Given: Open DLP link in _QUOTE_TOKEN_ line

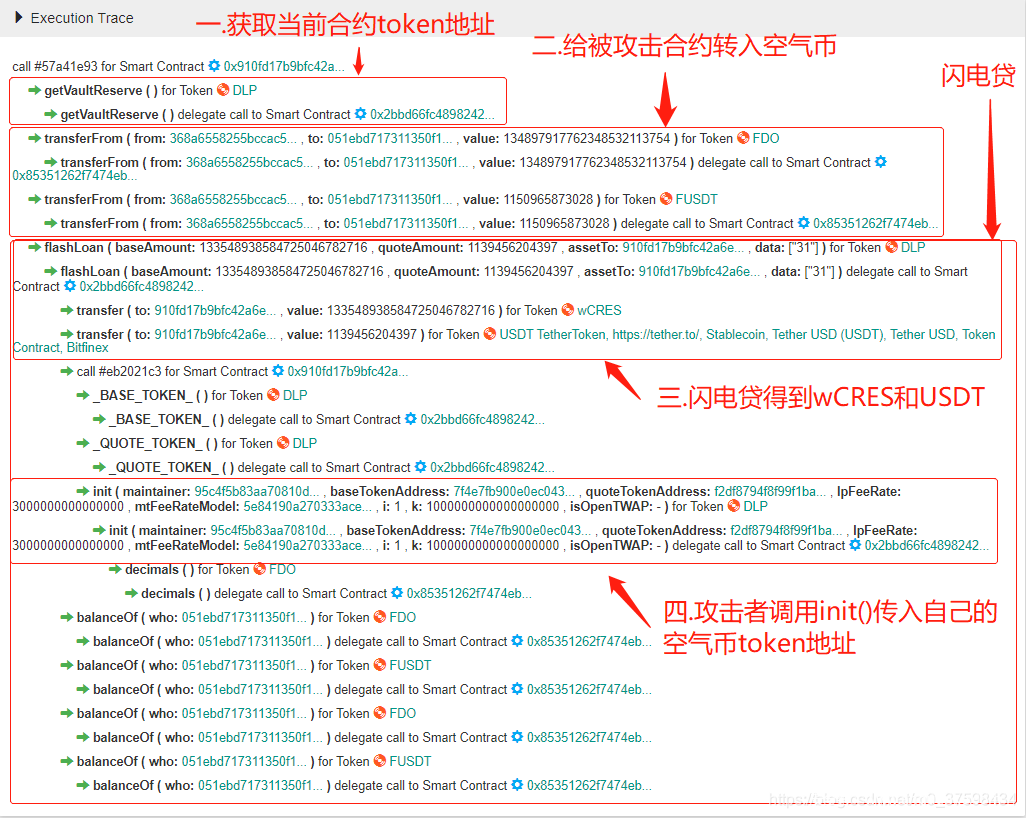Looking at the screenshot, I should (305, 443).
